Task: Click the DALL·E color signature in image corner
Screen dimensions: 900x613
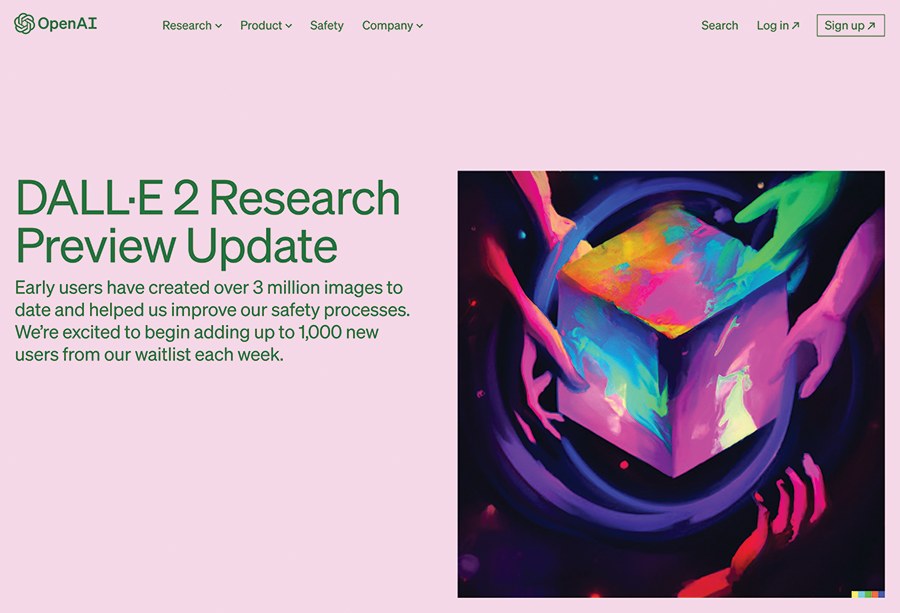Action: tap(868, 594)
